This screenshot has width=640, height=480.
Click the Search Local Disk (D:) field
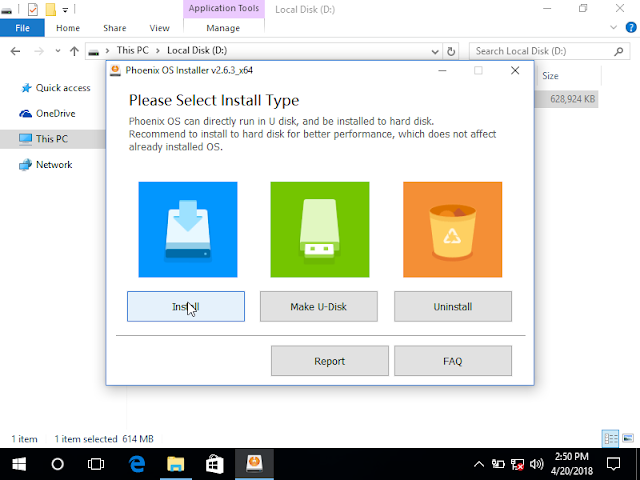point(549,51)
